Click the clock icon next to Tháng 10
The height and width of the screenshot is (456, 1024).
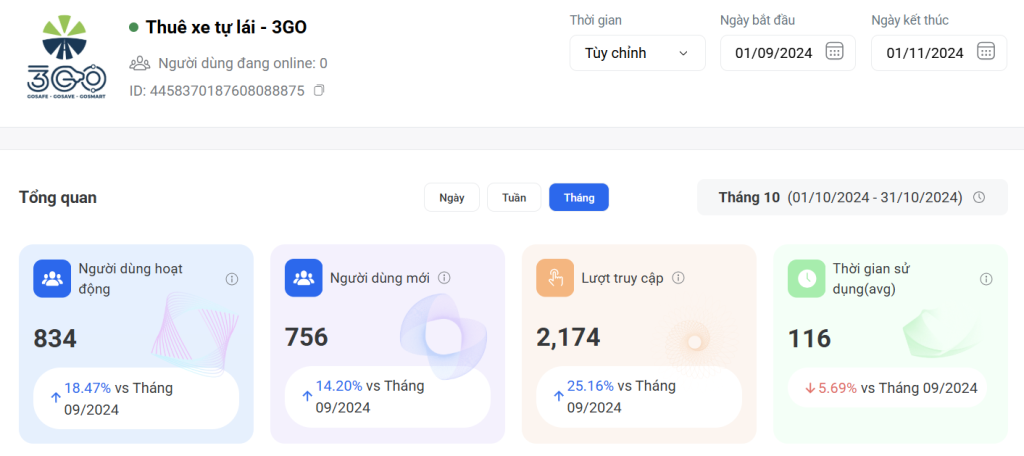[979, 197]
